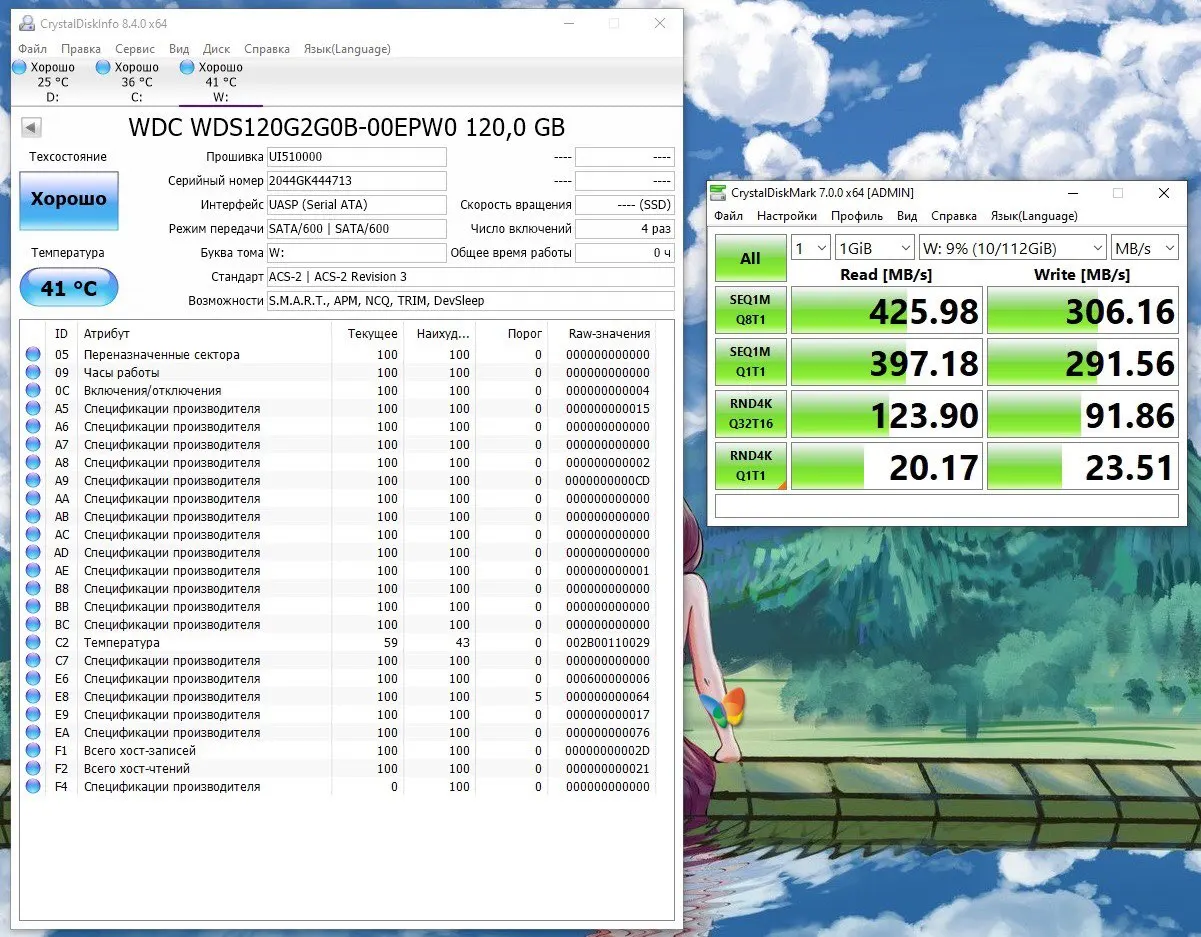Click status orb for attribute A5 row
Image resolution: width=1201 pixels, height=937 pixels.
[33, 409]
